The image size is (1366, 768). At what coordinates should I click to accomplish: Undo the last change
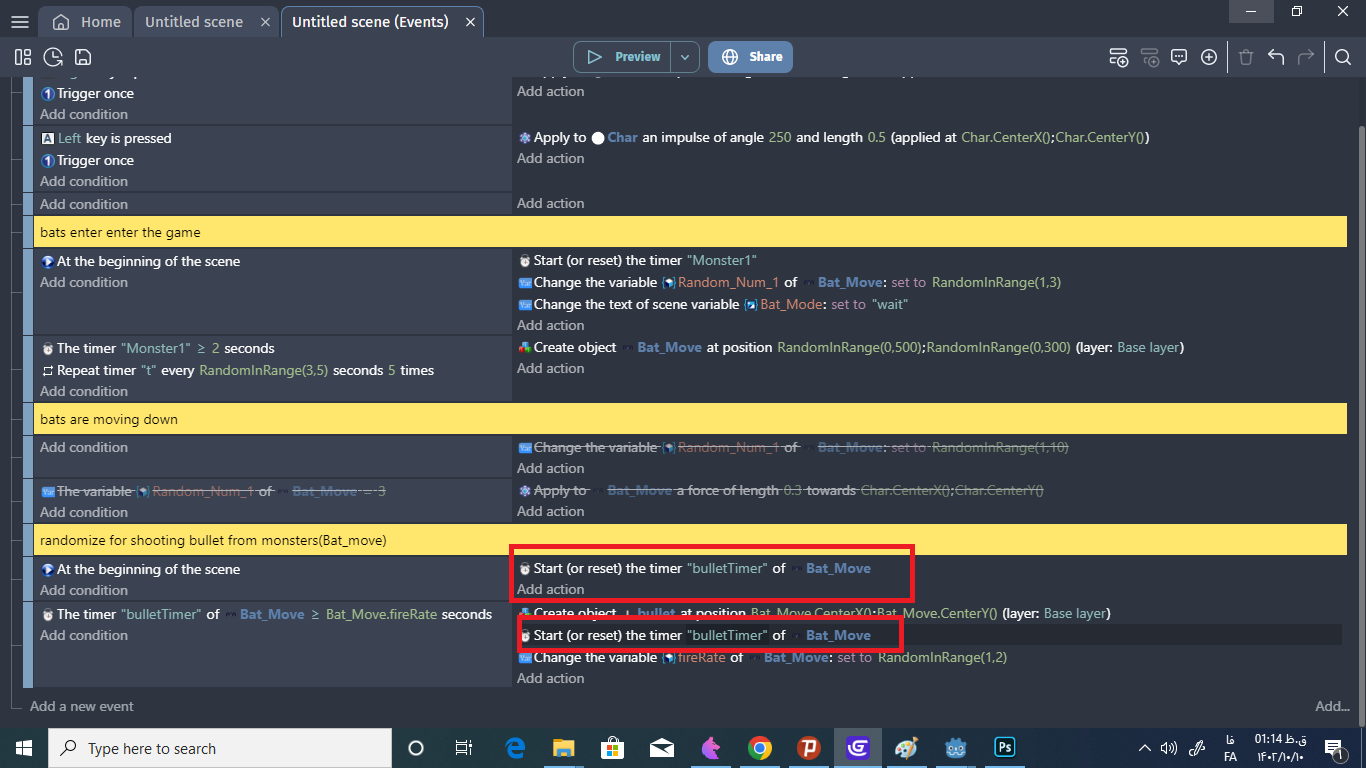tap(1276, 57)
